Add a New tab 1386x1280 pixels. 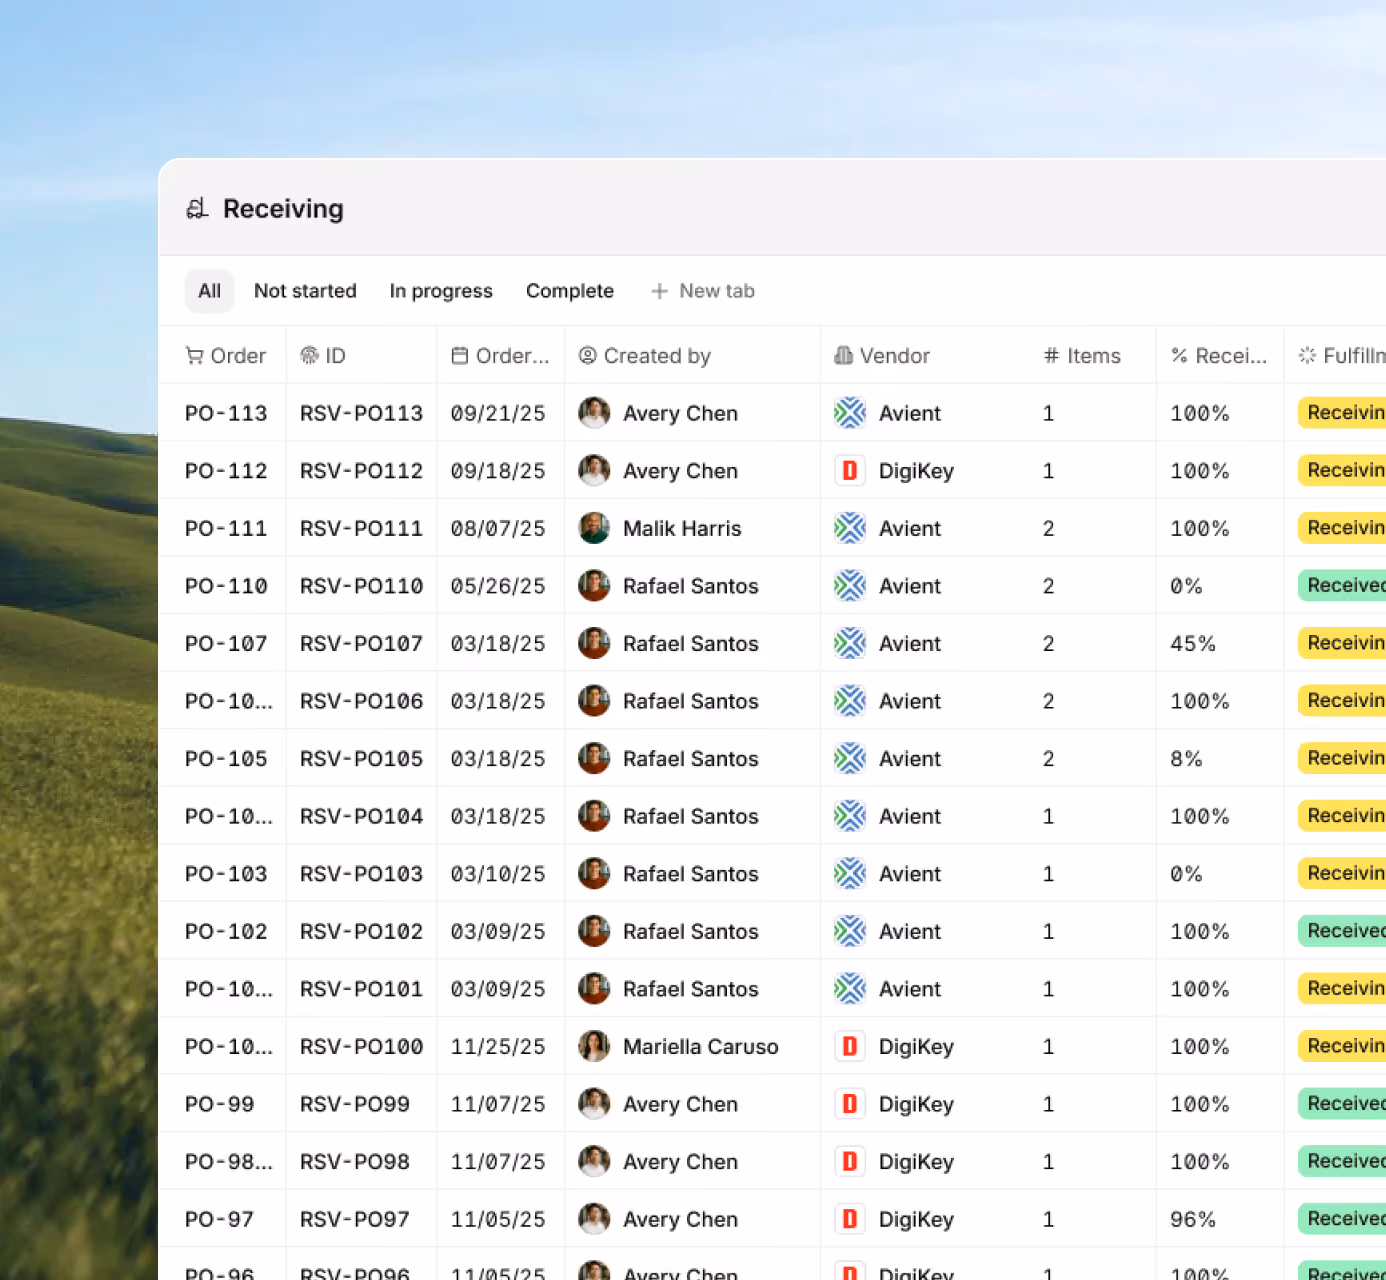click(x=703, y=291)
